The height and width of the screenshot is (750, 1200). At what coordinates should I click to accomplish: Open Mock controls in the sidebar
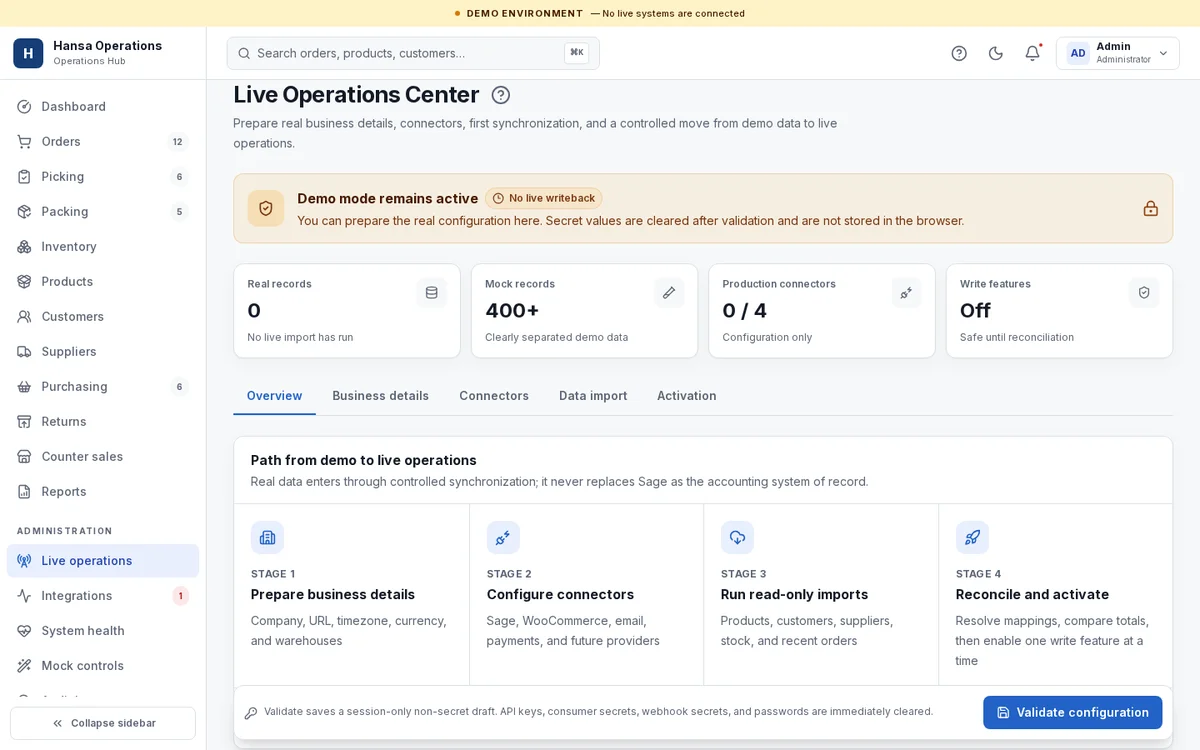point(103,666)
